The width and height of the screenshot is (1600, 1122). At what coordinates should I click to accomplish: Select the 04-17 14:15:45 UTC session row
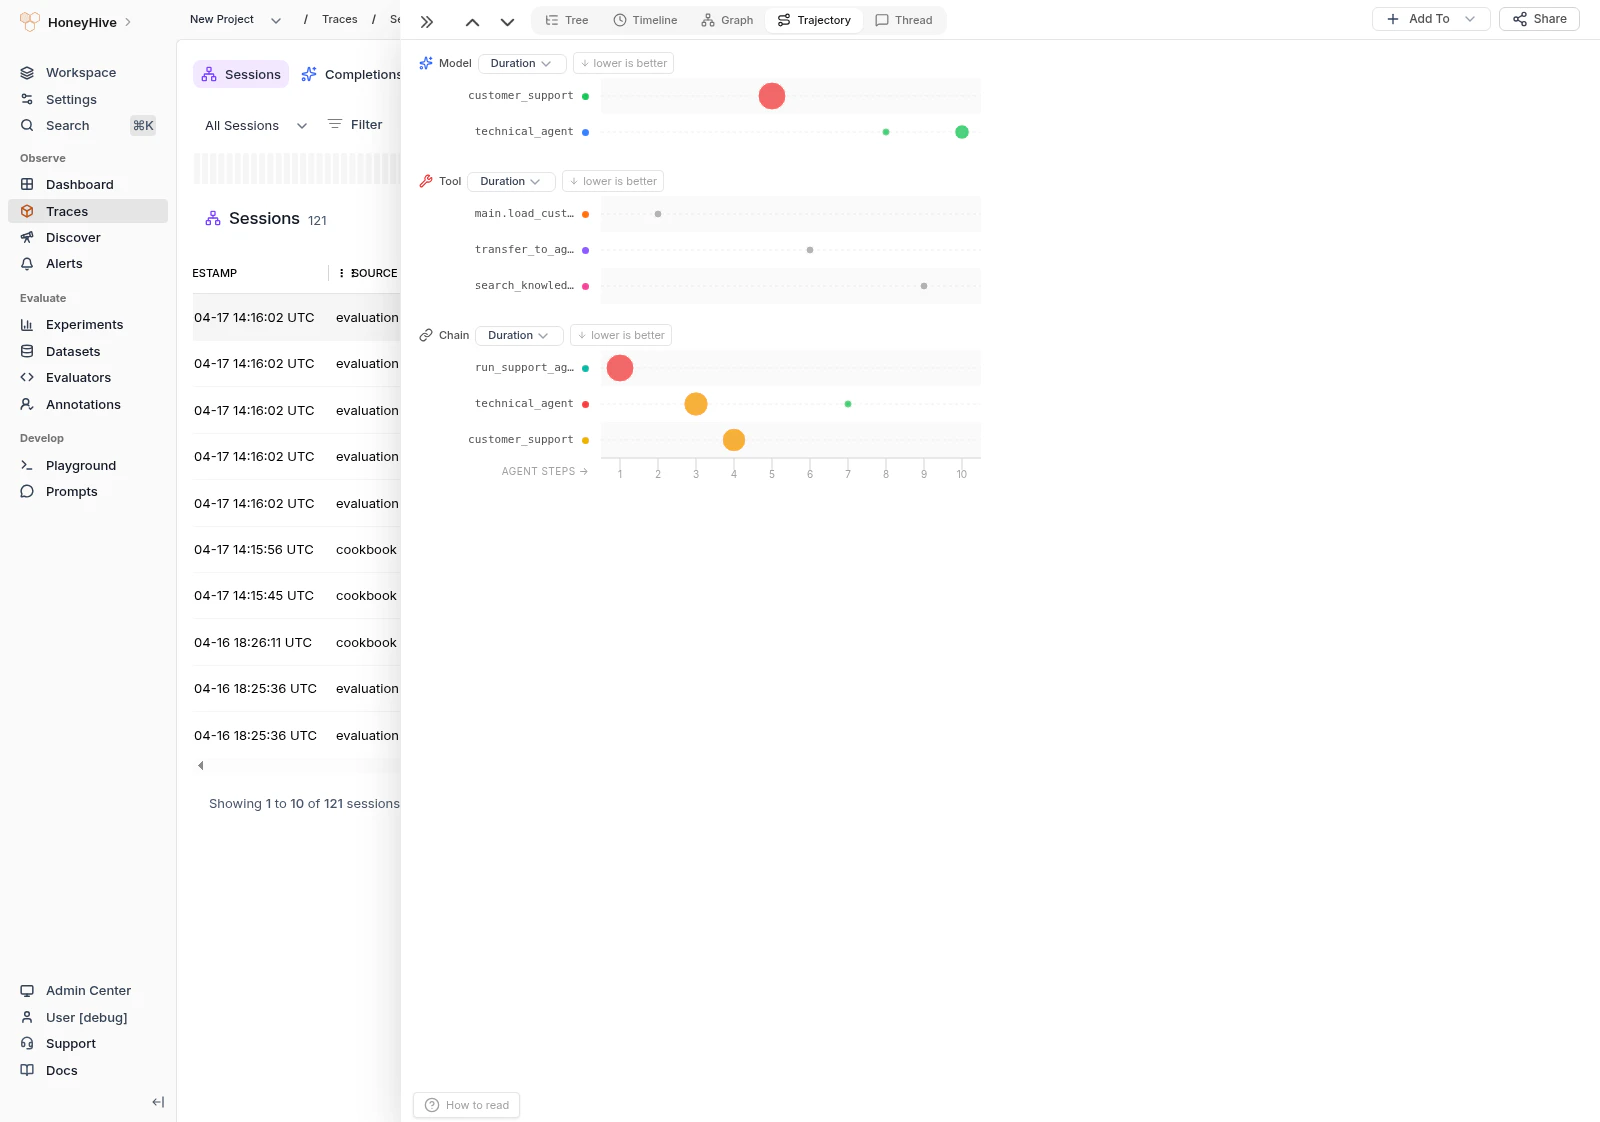[296, 595]
